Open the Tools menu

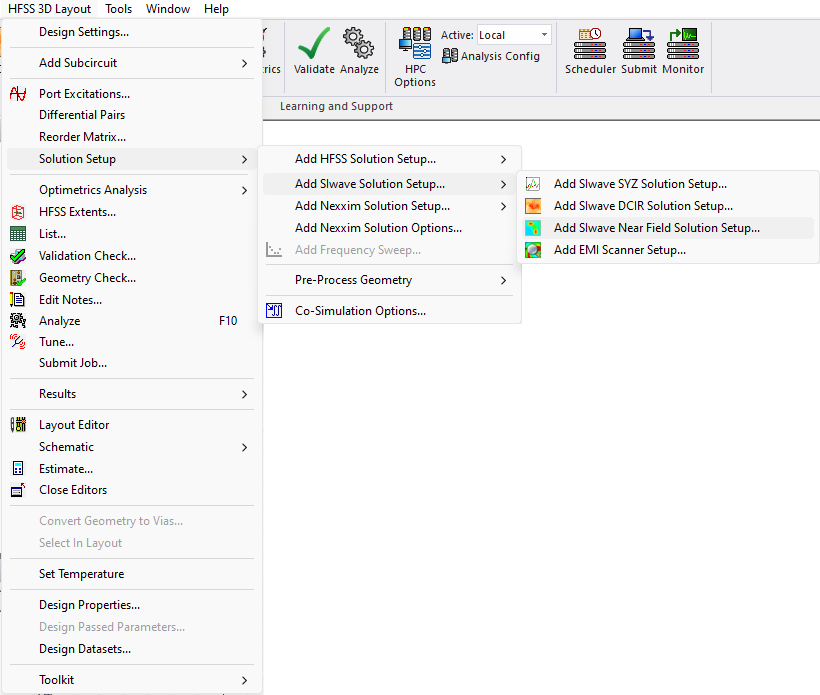click(x=118, y=8)
